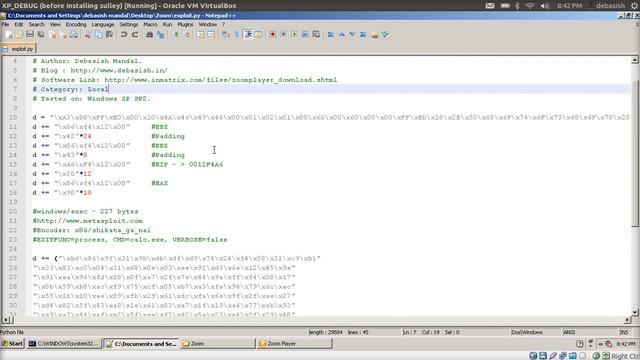Redo the edit via the toolbar
640x360 pixels.
(x=135, y=35)
